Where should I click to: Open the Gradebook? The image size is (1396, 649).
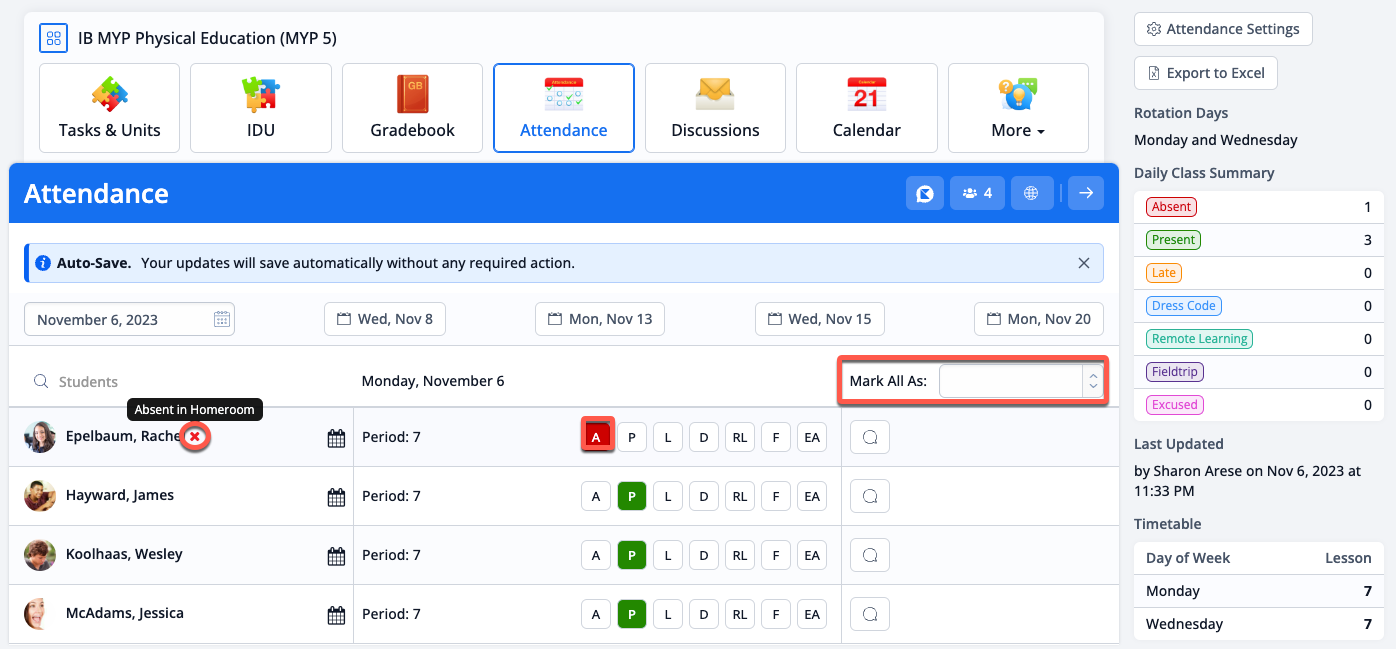click(412, 108)
